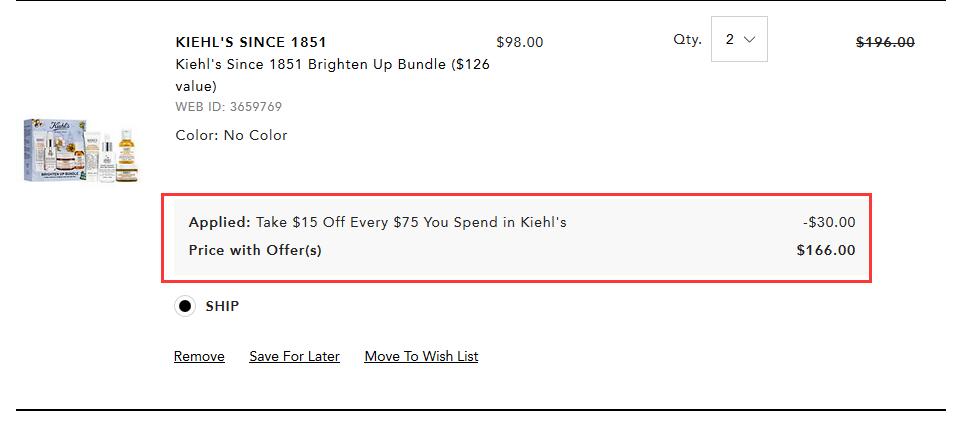The width and height of the screenshot is (965, 428).
Task: Click the Save For Later link
Action: pyautogui.click(x=294, y=357)
